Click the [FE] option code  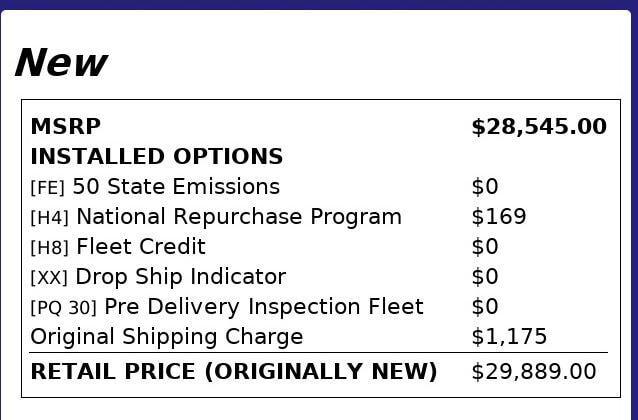point(48,188)
